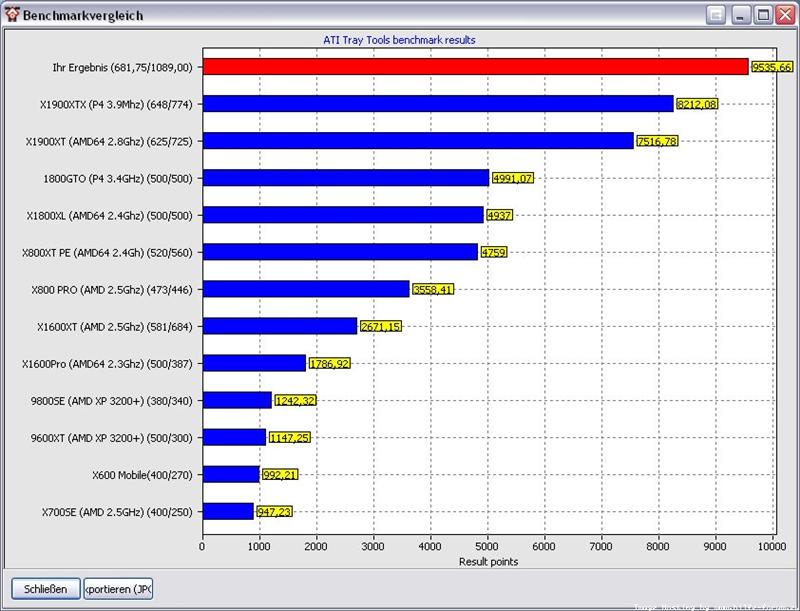
Task: Click the 9535,66 value label
Action: click(x=772, y=67)
